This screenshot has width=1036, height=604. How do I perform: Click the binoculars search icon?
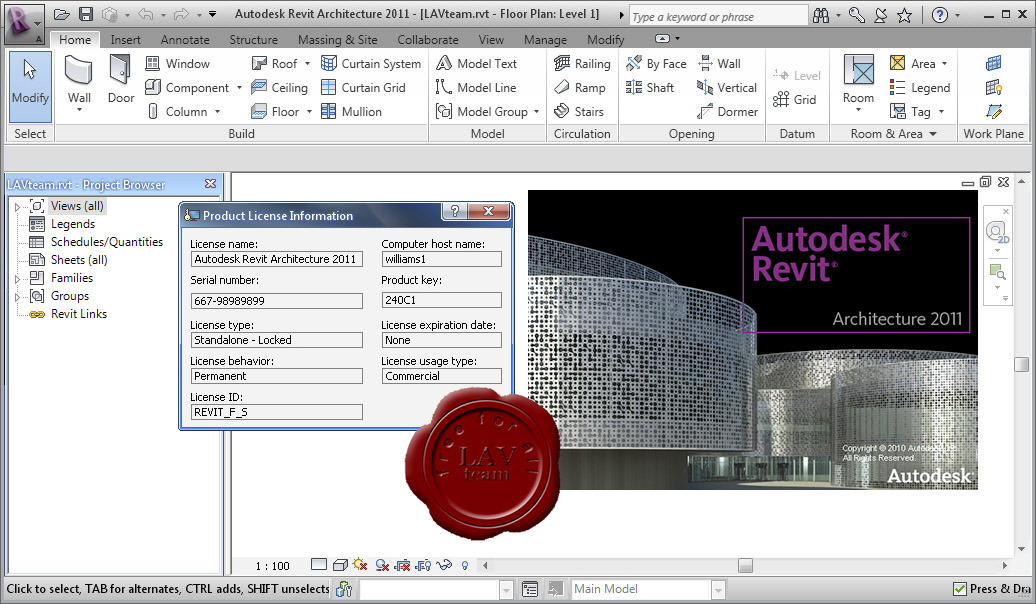821,15
